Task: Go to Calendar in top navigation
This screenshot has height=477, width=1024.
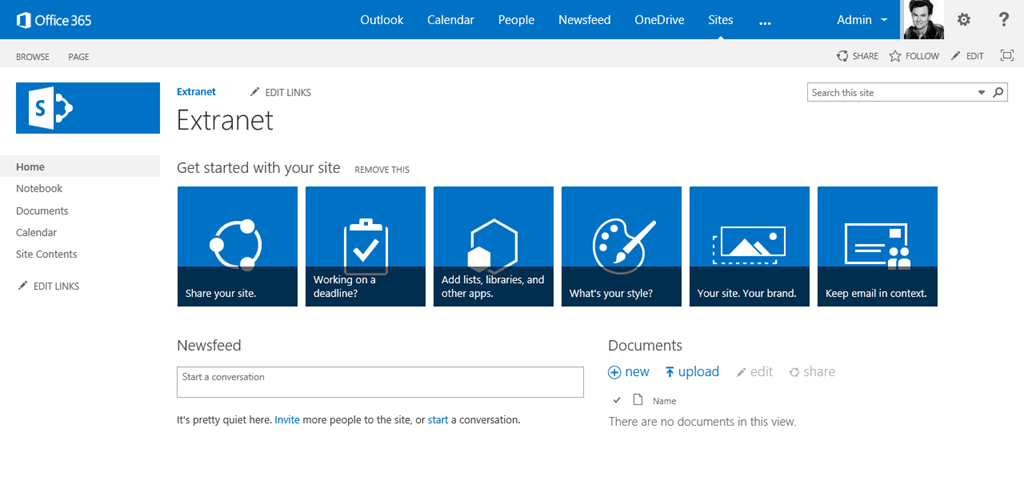Action: [450, 20]
